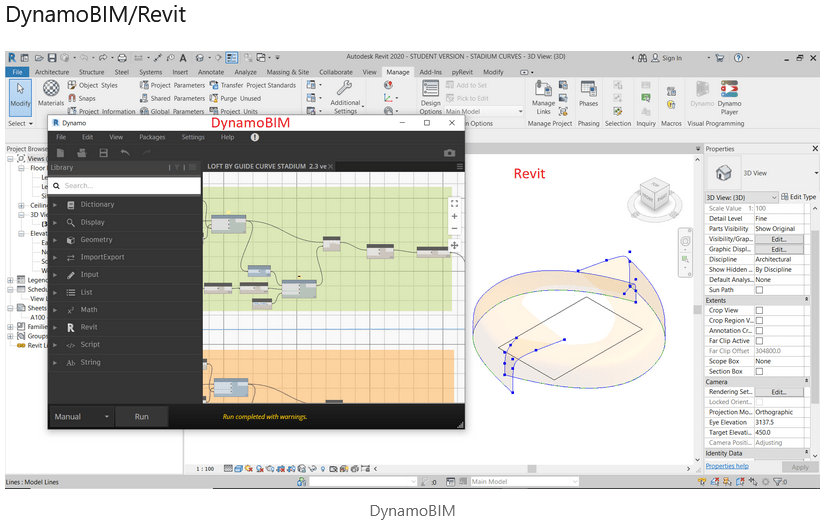Expand the Revit category in Dynamo library
This screenshot has height=526, width=831.
coord(89,327)
